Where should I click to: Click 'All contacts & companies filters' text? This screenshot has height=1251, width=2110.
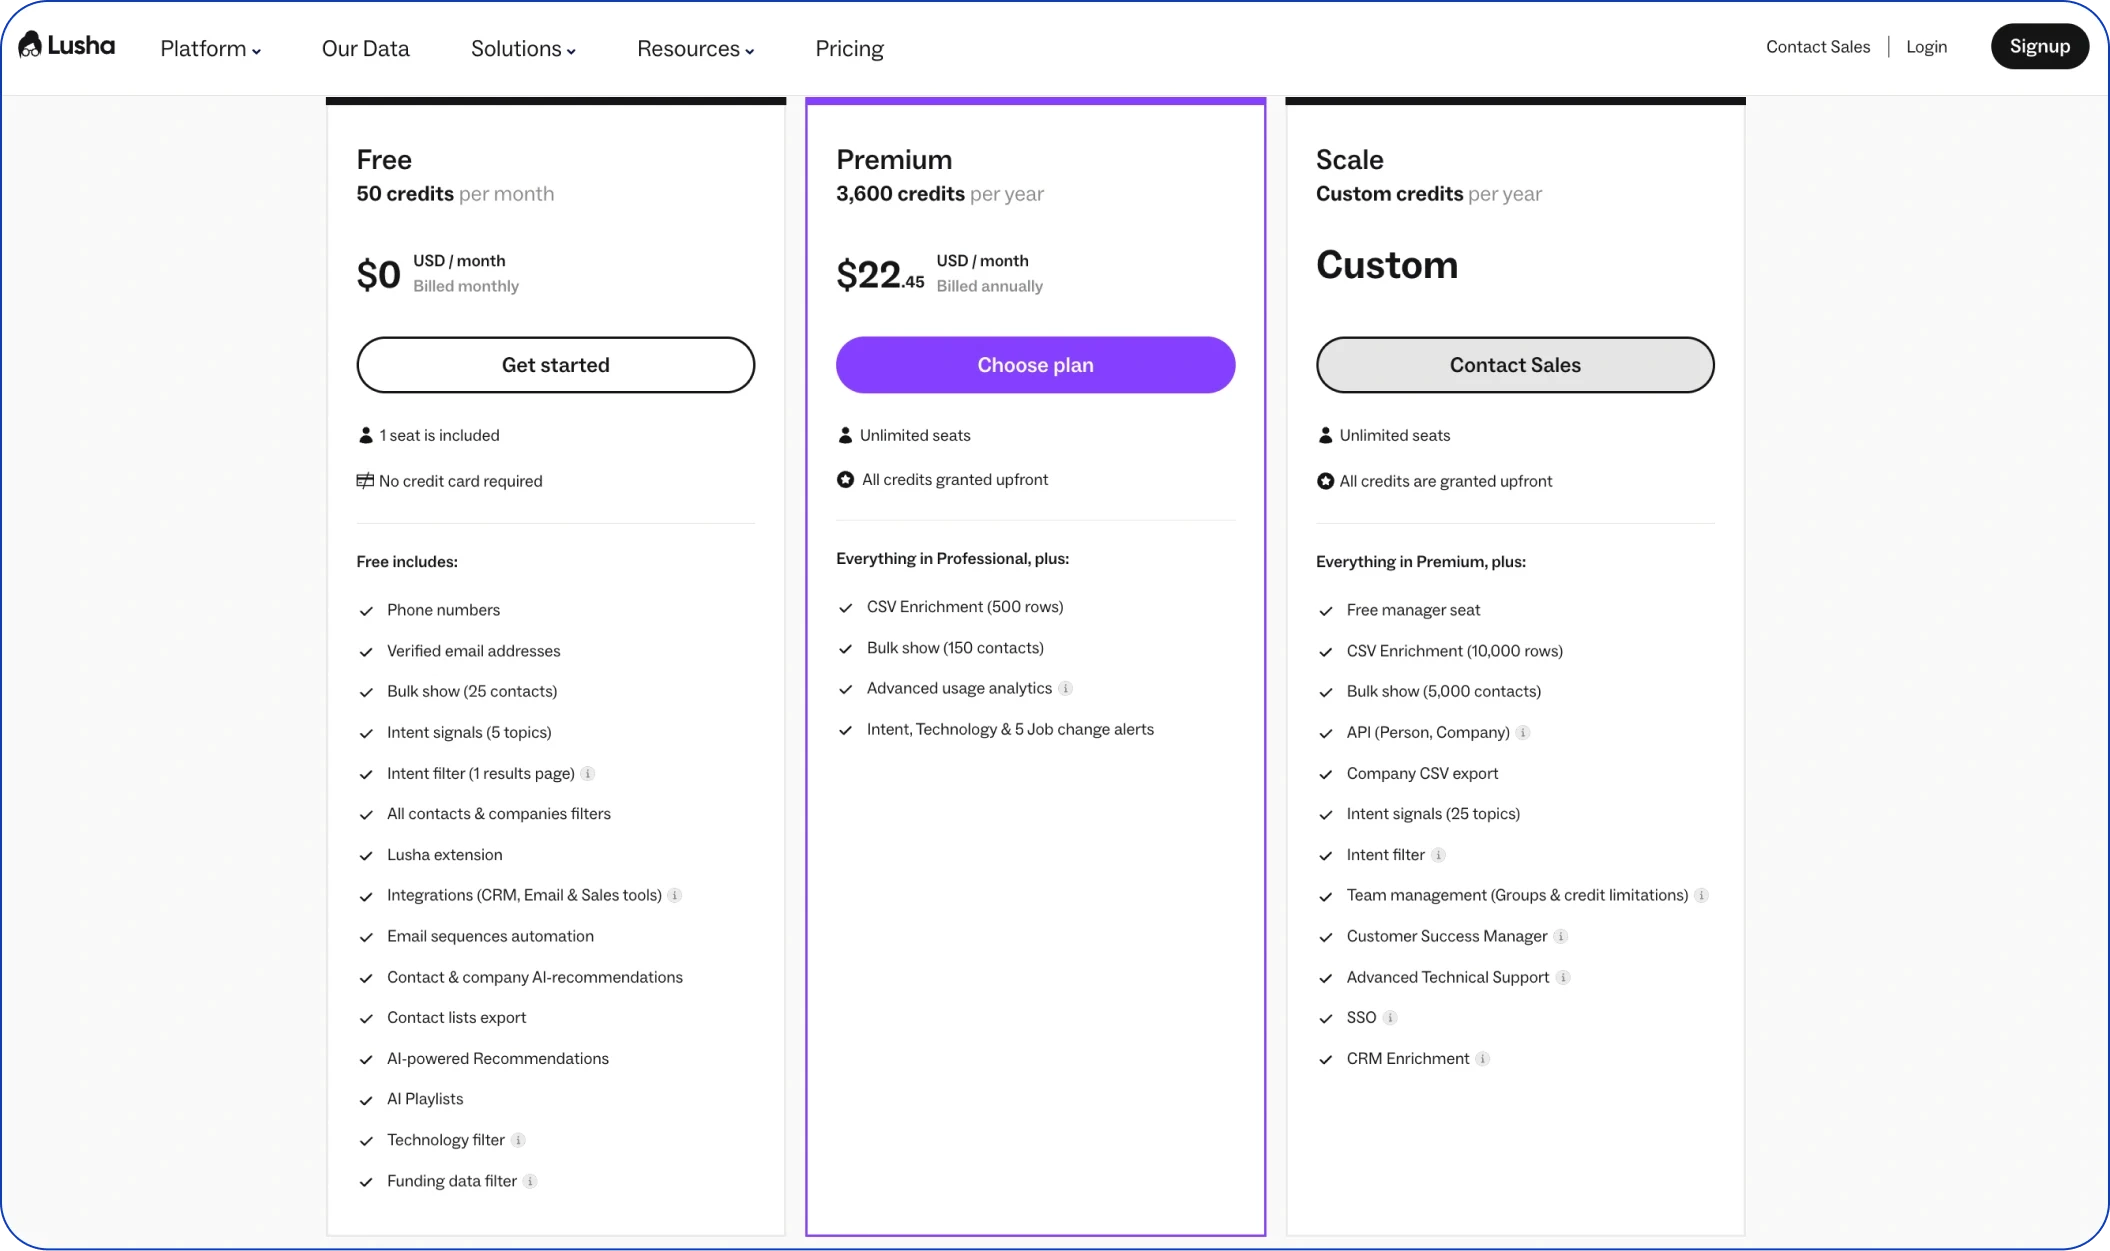499,814
